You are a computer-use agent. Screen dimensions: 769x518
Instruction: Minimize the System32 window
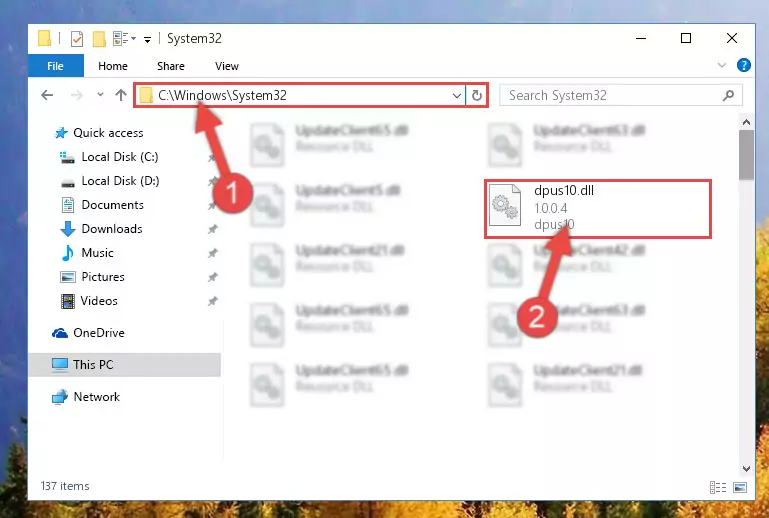tap(641, 38)
